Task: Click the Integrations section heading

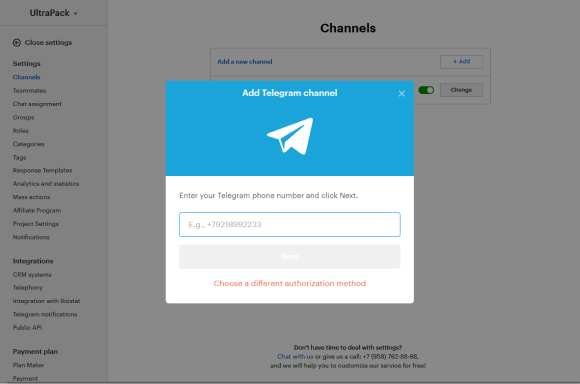Action: click(33, 261)
